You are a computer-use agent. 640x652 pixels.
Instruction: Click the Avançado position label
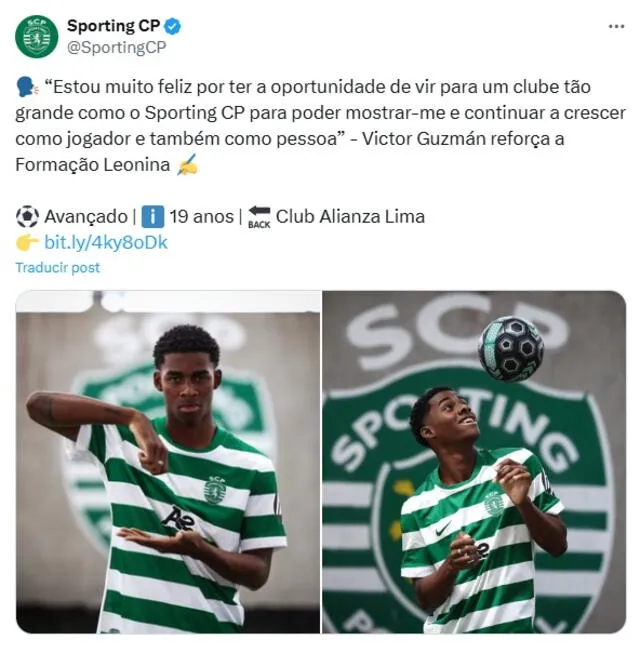coord(86,217)
